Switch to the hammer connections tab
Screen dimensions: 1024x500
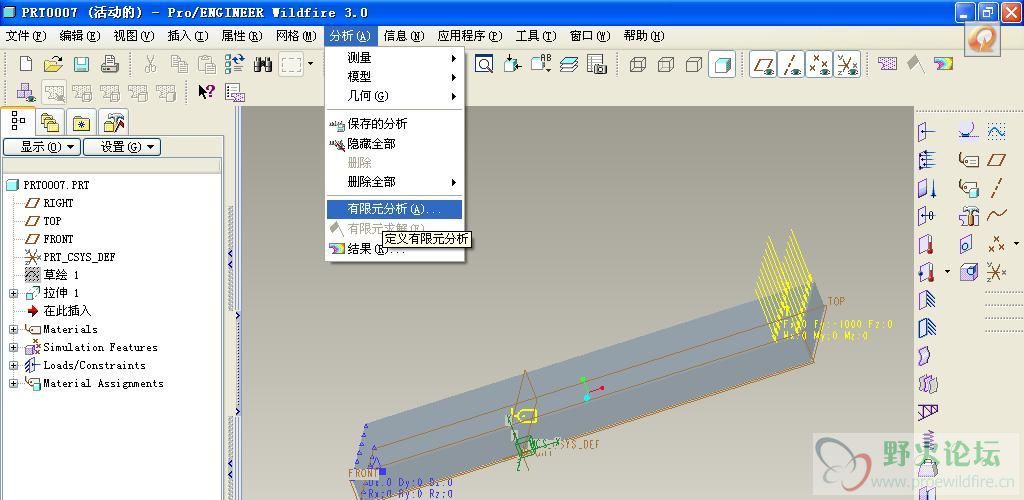tap(113, 122)
